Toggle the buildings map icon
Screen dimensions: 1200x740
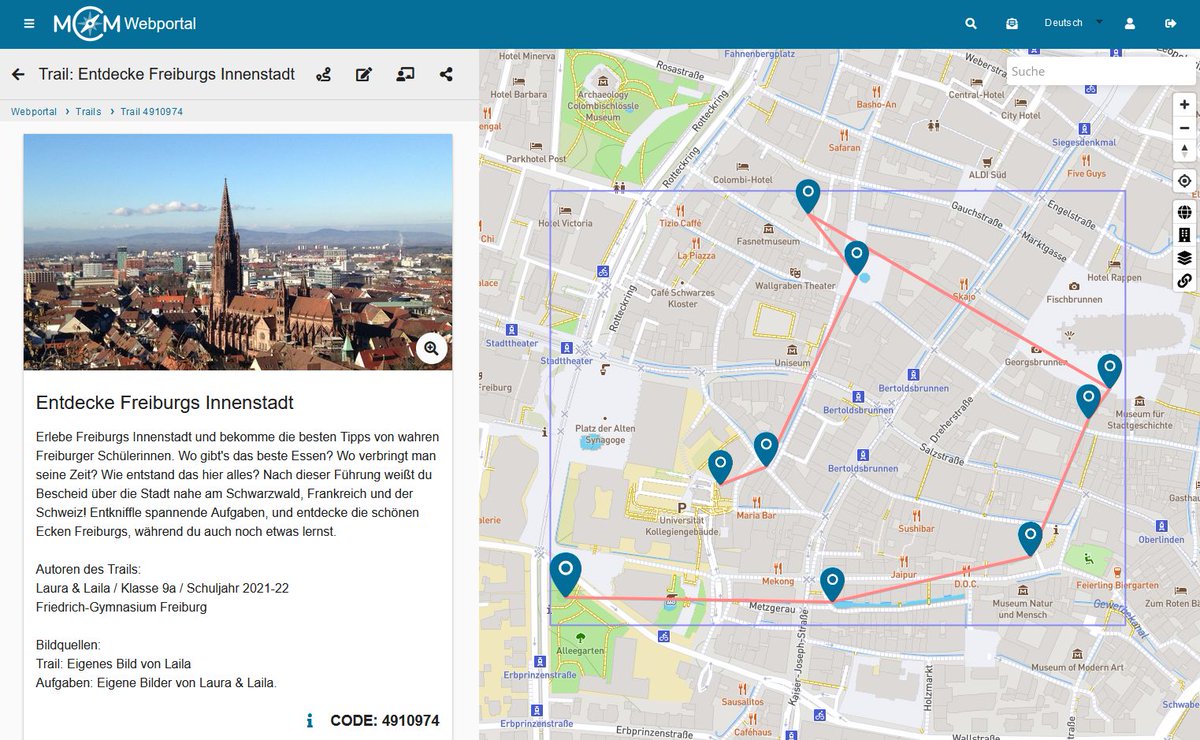1184,235
